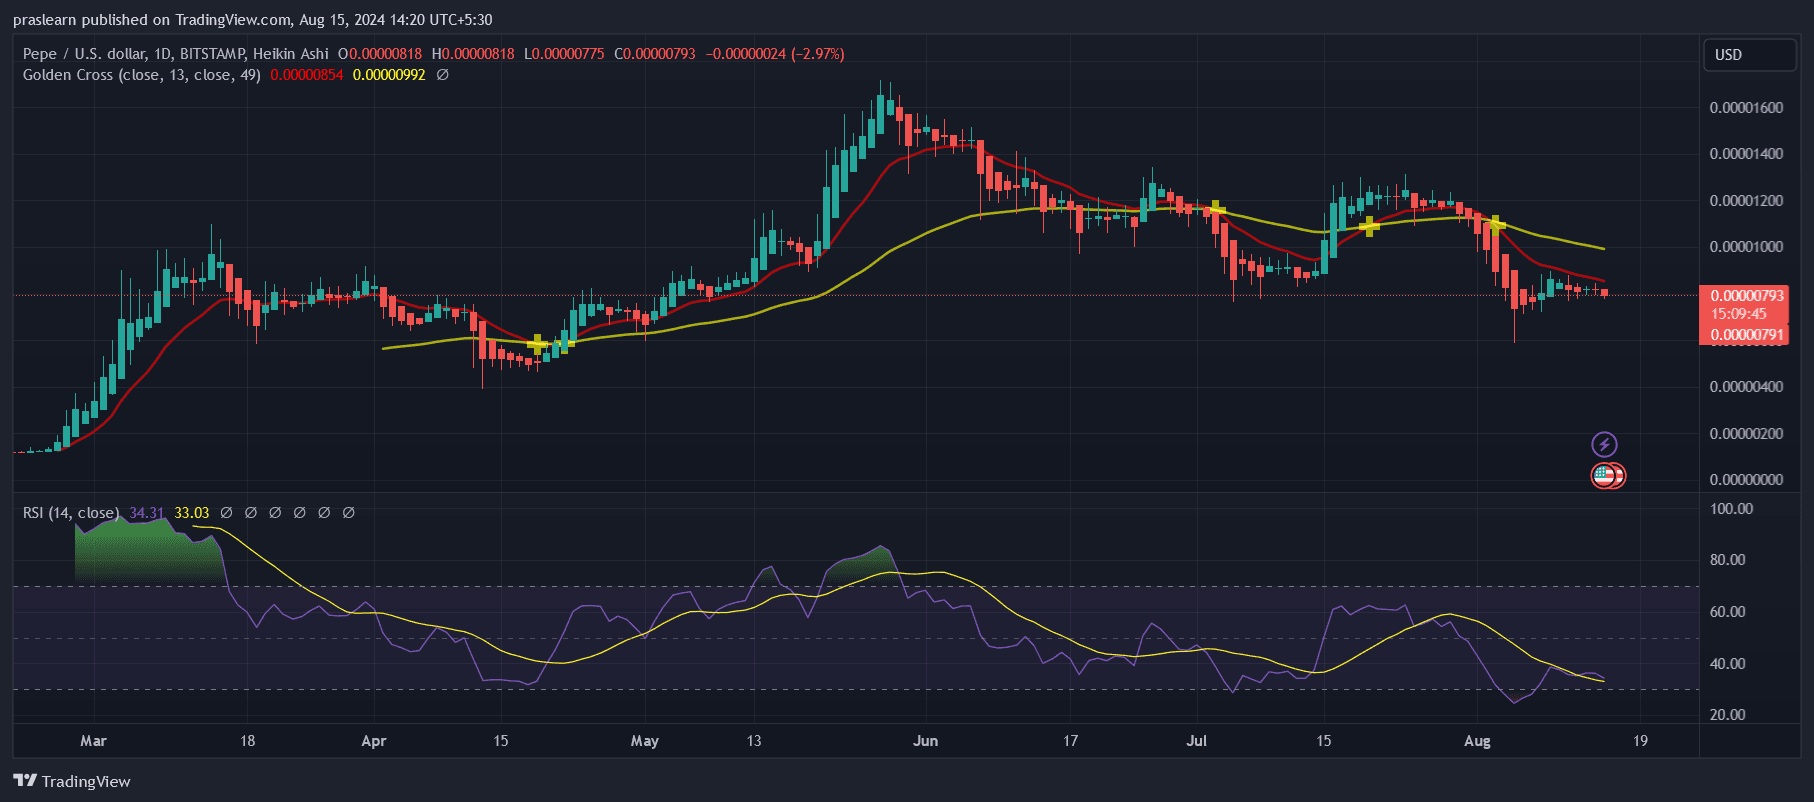Click the 80.00 RSI axis label
The image size is (1814, 802).
pos(1728,560)
